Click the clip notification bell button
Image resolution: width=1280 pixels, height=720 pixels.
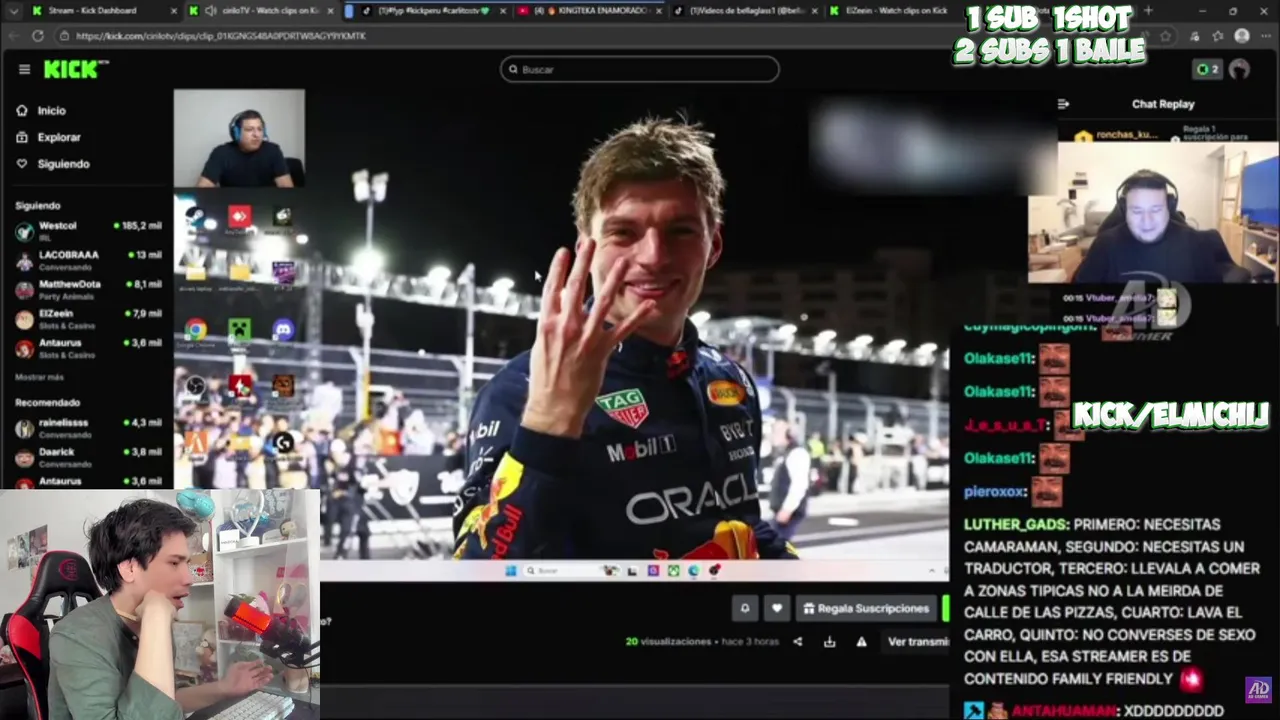click(x=744, y=608)
